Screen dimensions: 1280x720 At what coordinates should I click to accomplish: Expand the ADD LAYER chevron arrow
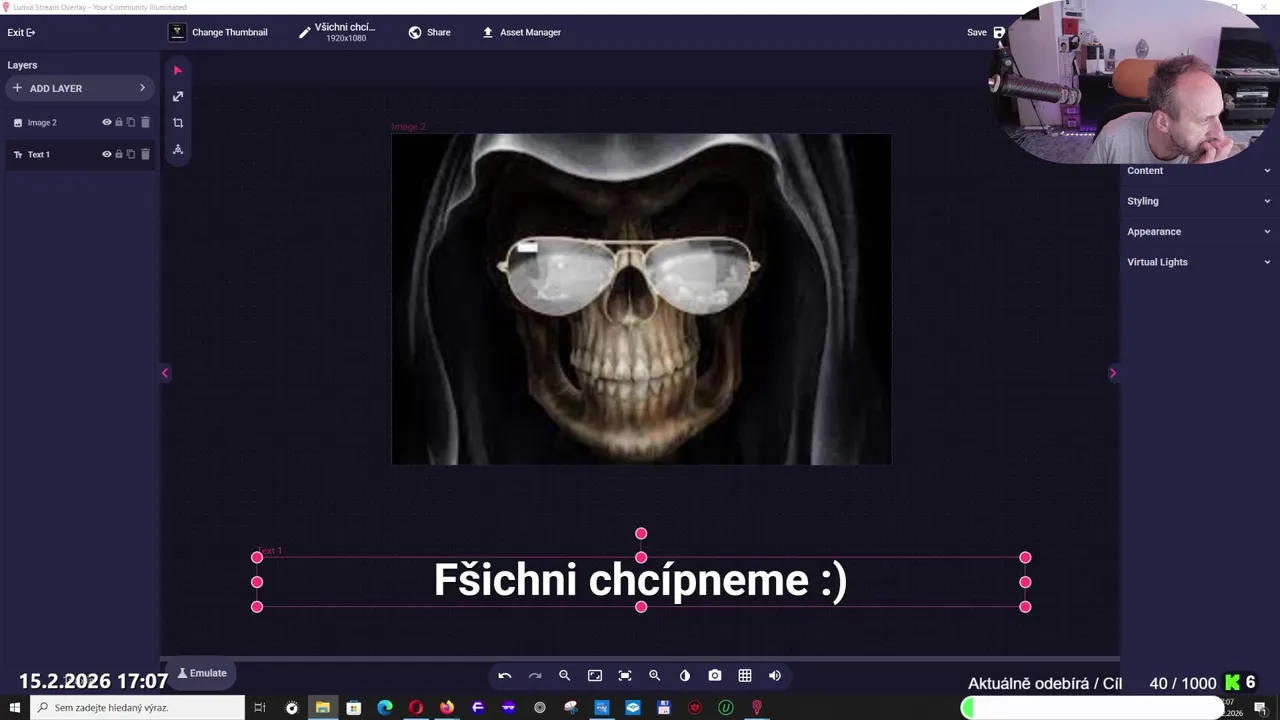click(142, 88)
